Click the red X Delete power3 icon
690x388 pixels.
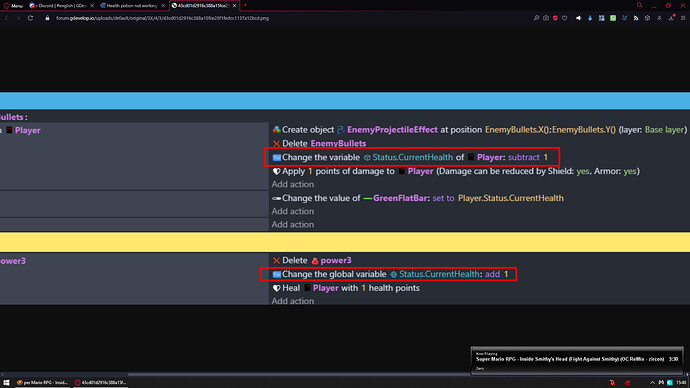(x=276, y=260)
